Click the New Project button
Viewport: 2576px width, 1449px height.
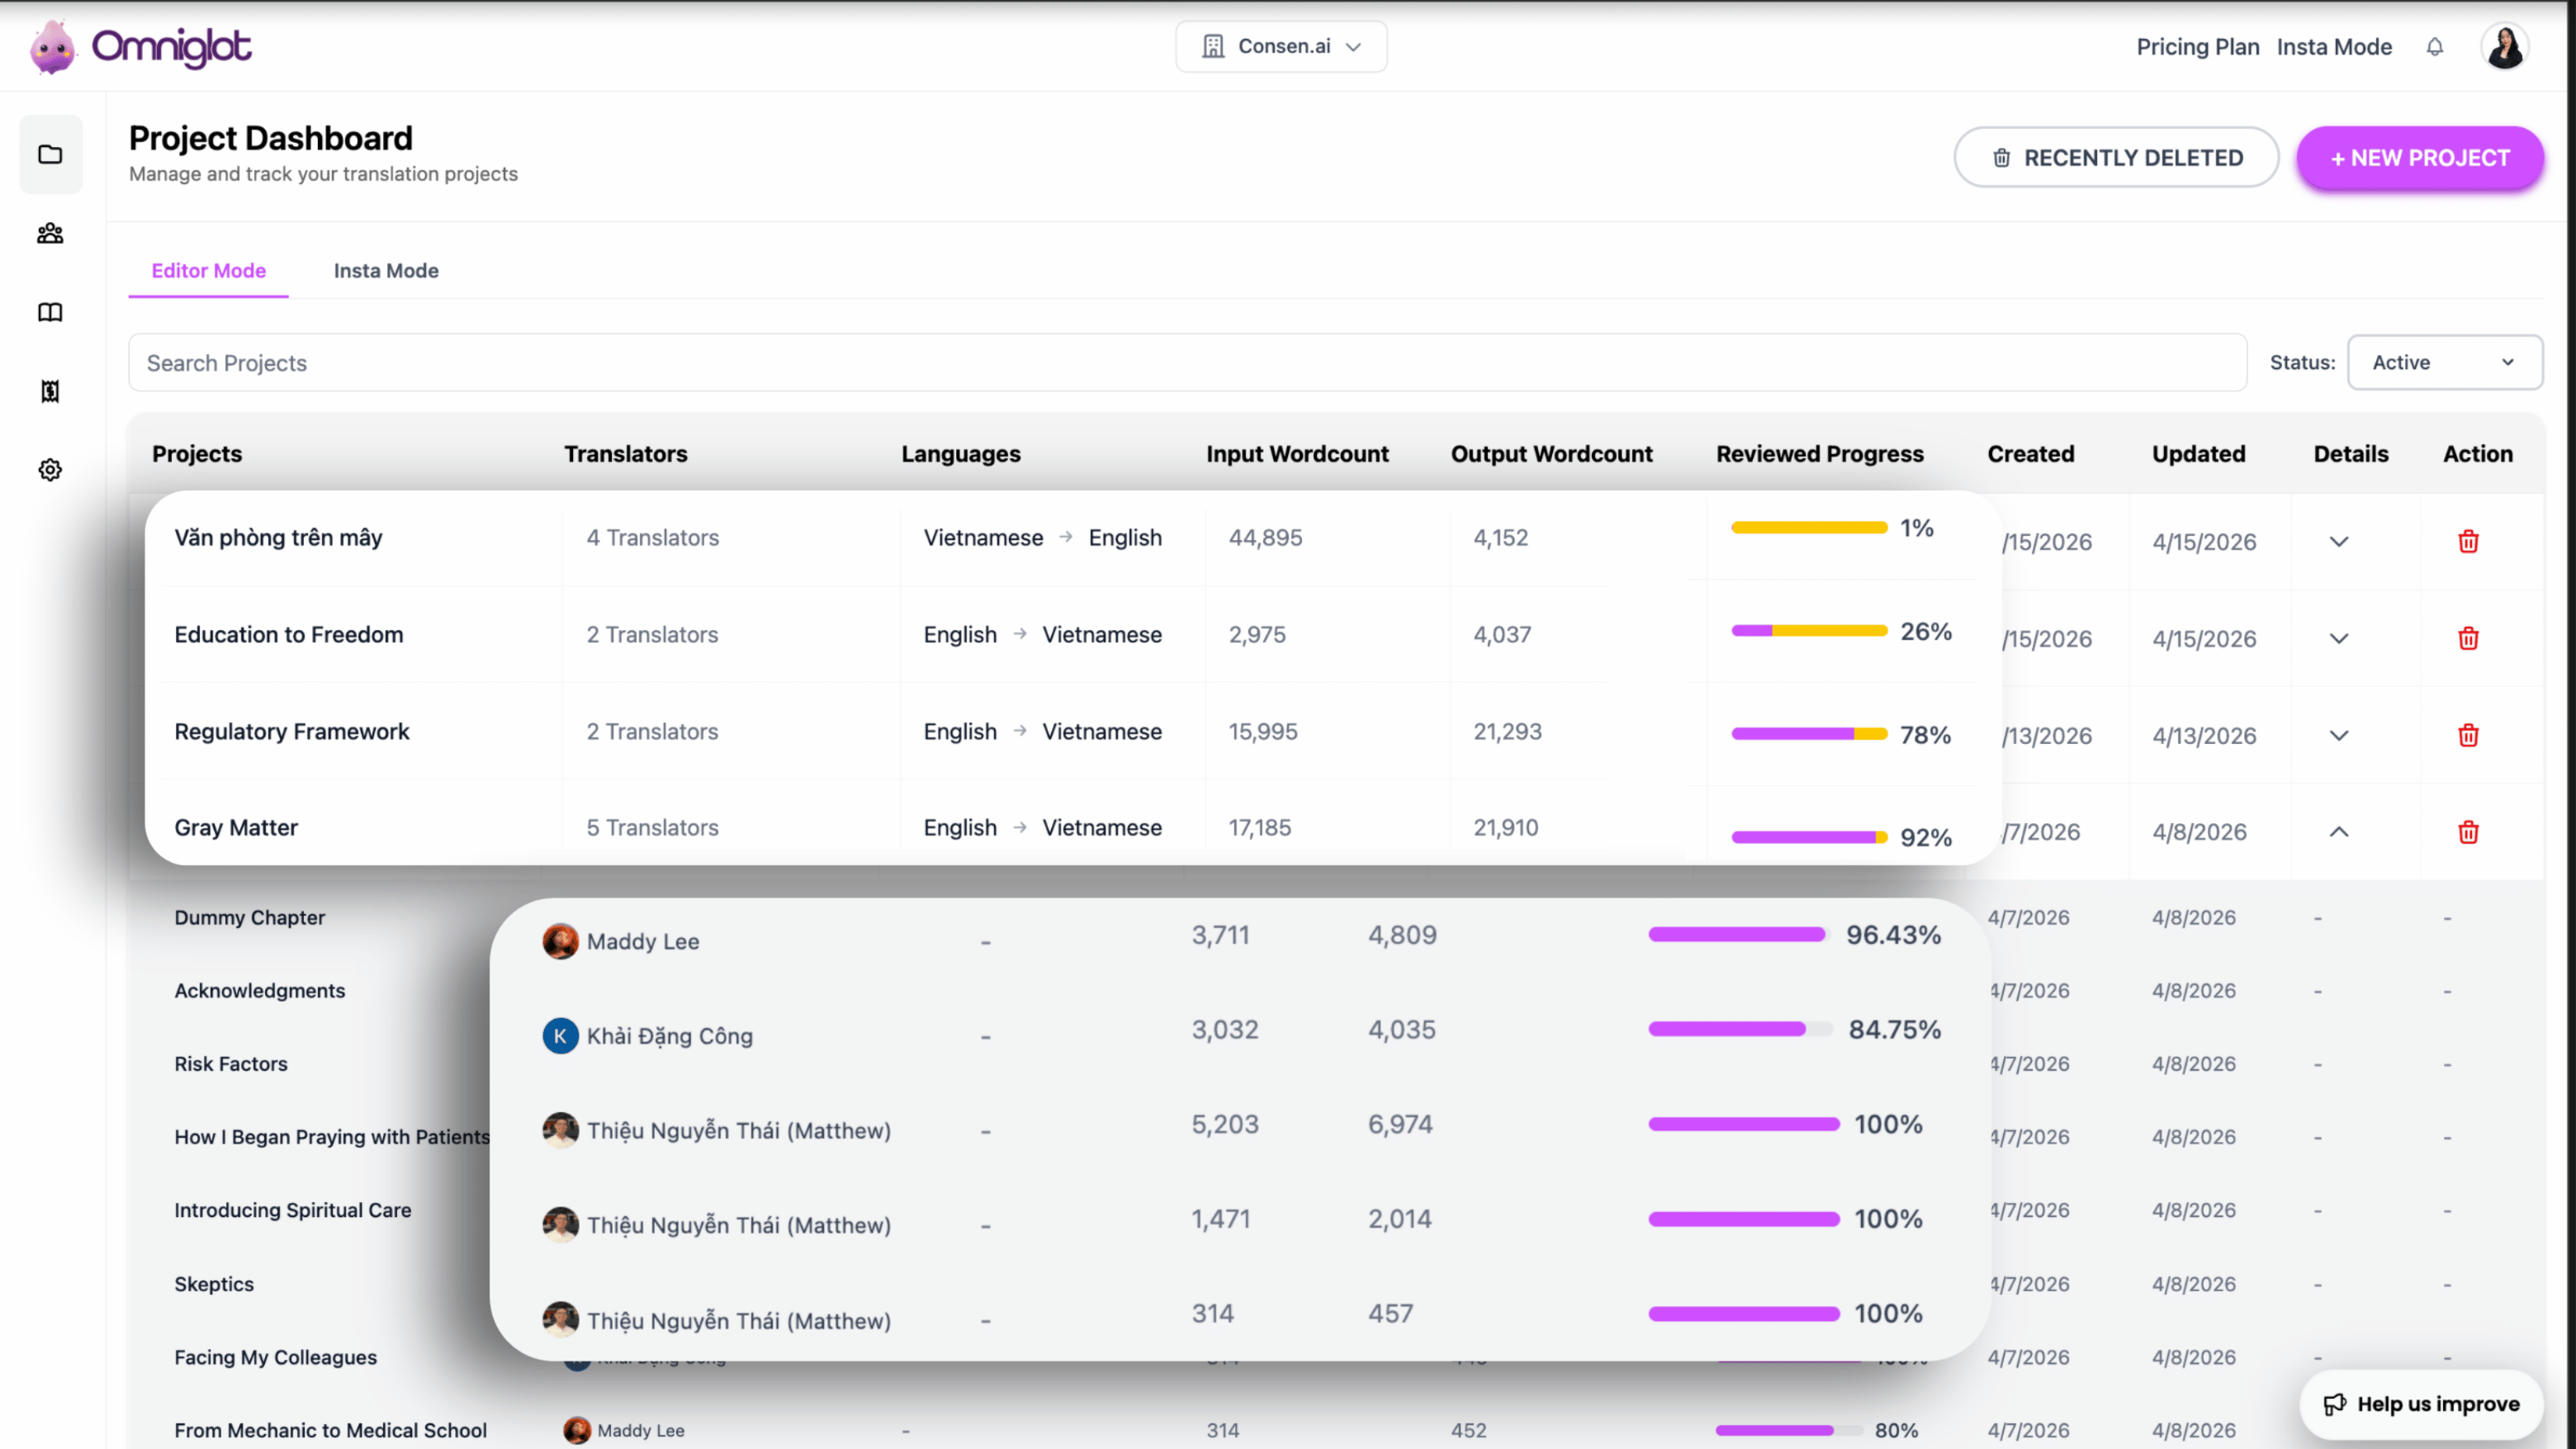[x=2419, y=158]
